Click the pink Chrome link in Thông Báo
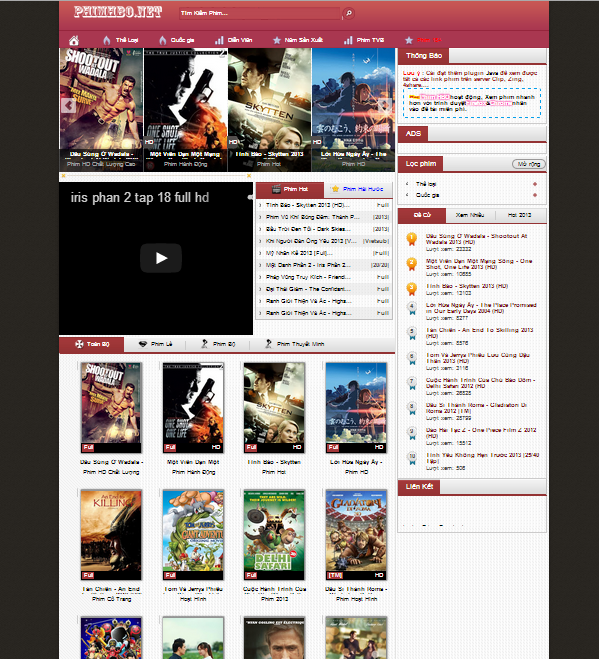The image size is (599, 659). (x=501, y=103)
